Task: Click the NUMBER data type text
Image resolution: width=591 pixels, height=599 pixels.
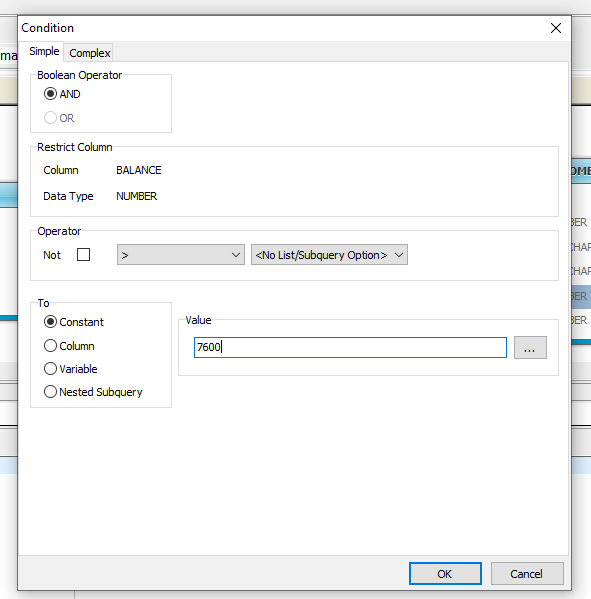Action: click(x=136, y=196)
